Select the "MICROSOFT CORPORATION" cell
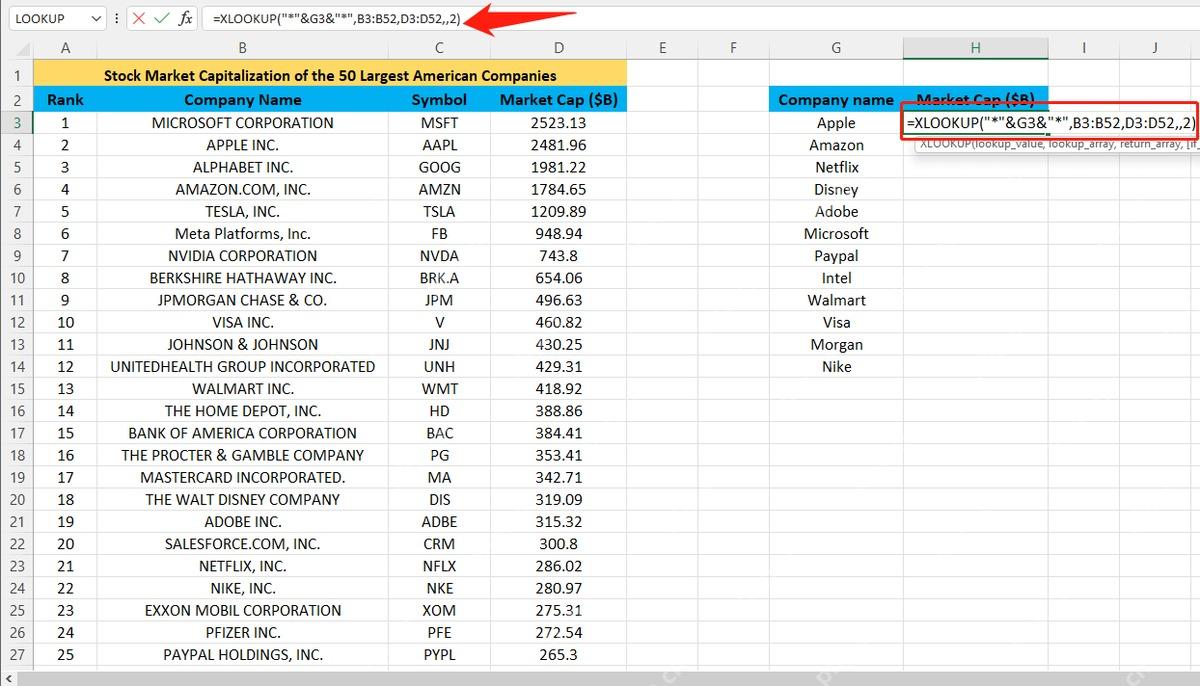The height and width of the screenshot is (686, 1200). [x=242, y=123]
